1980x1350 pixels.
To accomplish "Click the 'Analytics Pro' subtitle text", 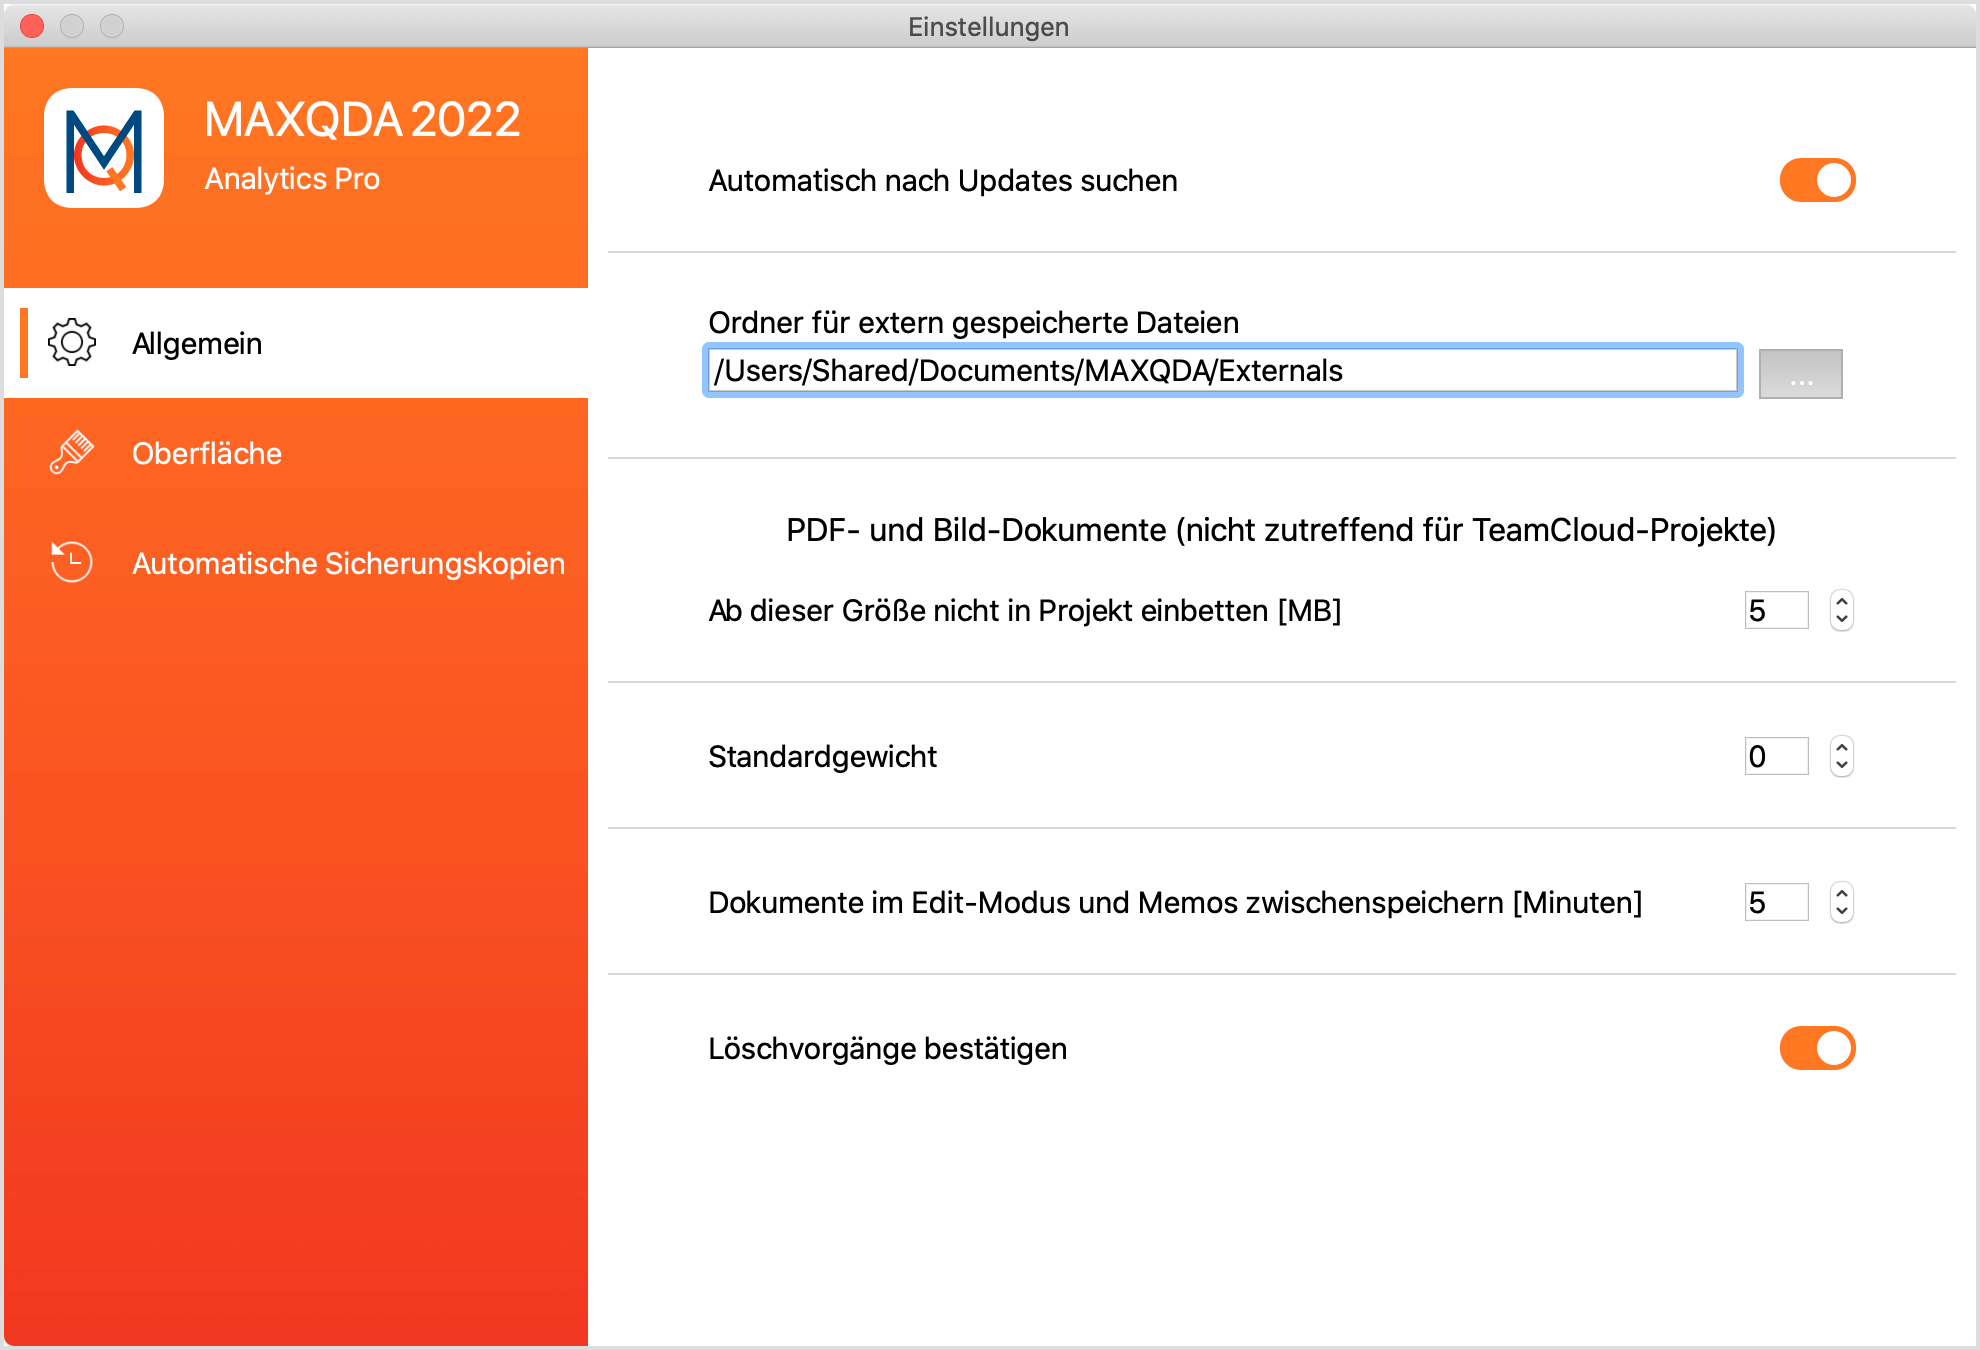I will 292,179.
